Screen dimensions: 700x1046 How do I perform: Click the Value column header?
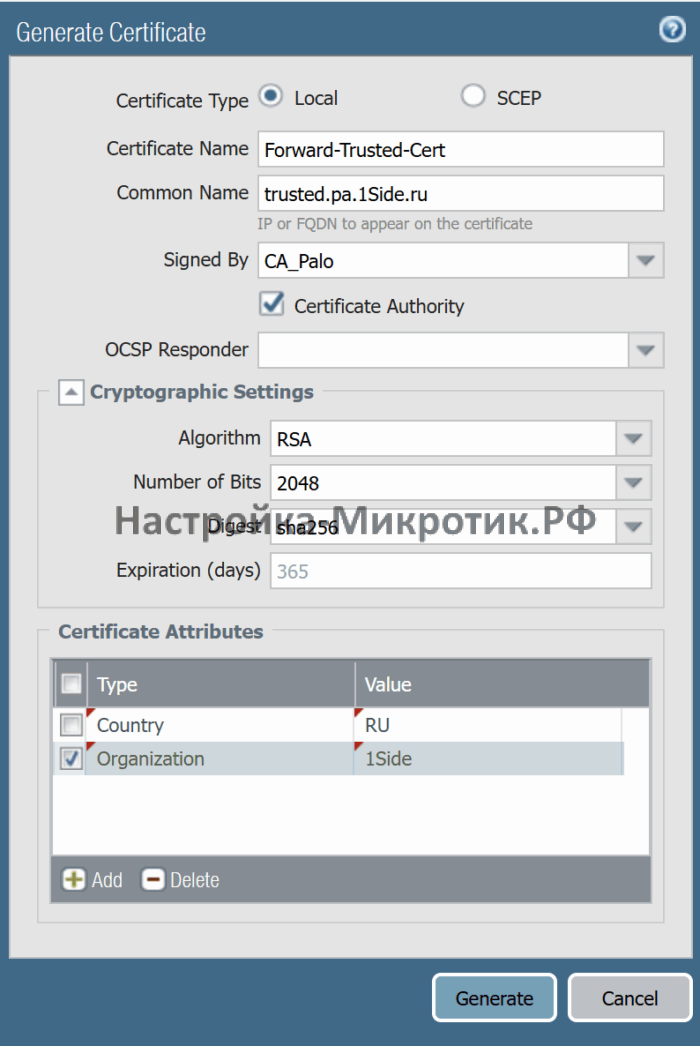[502, 684]
